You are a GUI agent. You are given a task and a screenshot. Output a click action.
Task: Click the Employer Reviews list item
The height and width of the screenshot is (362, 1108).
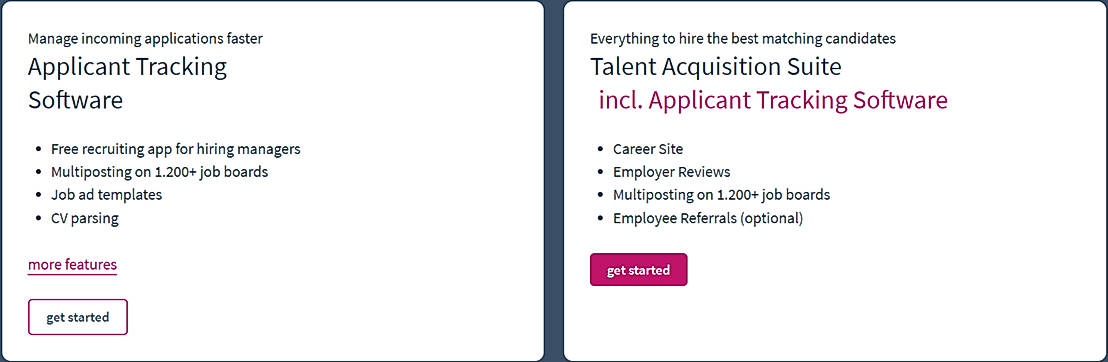click(x=671, y=172)
